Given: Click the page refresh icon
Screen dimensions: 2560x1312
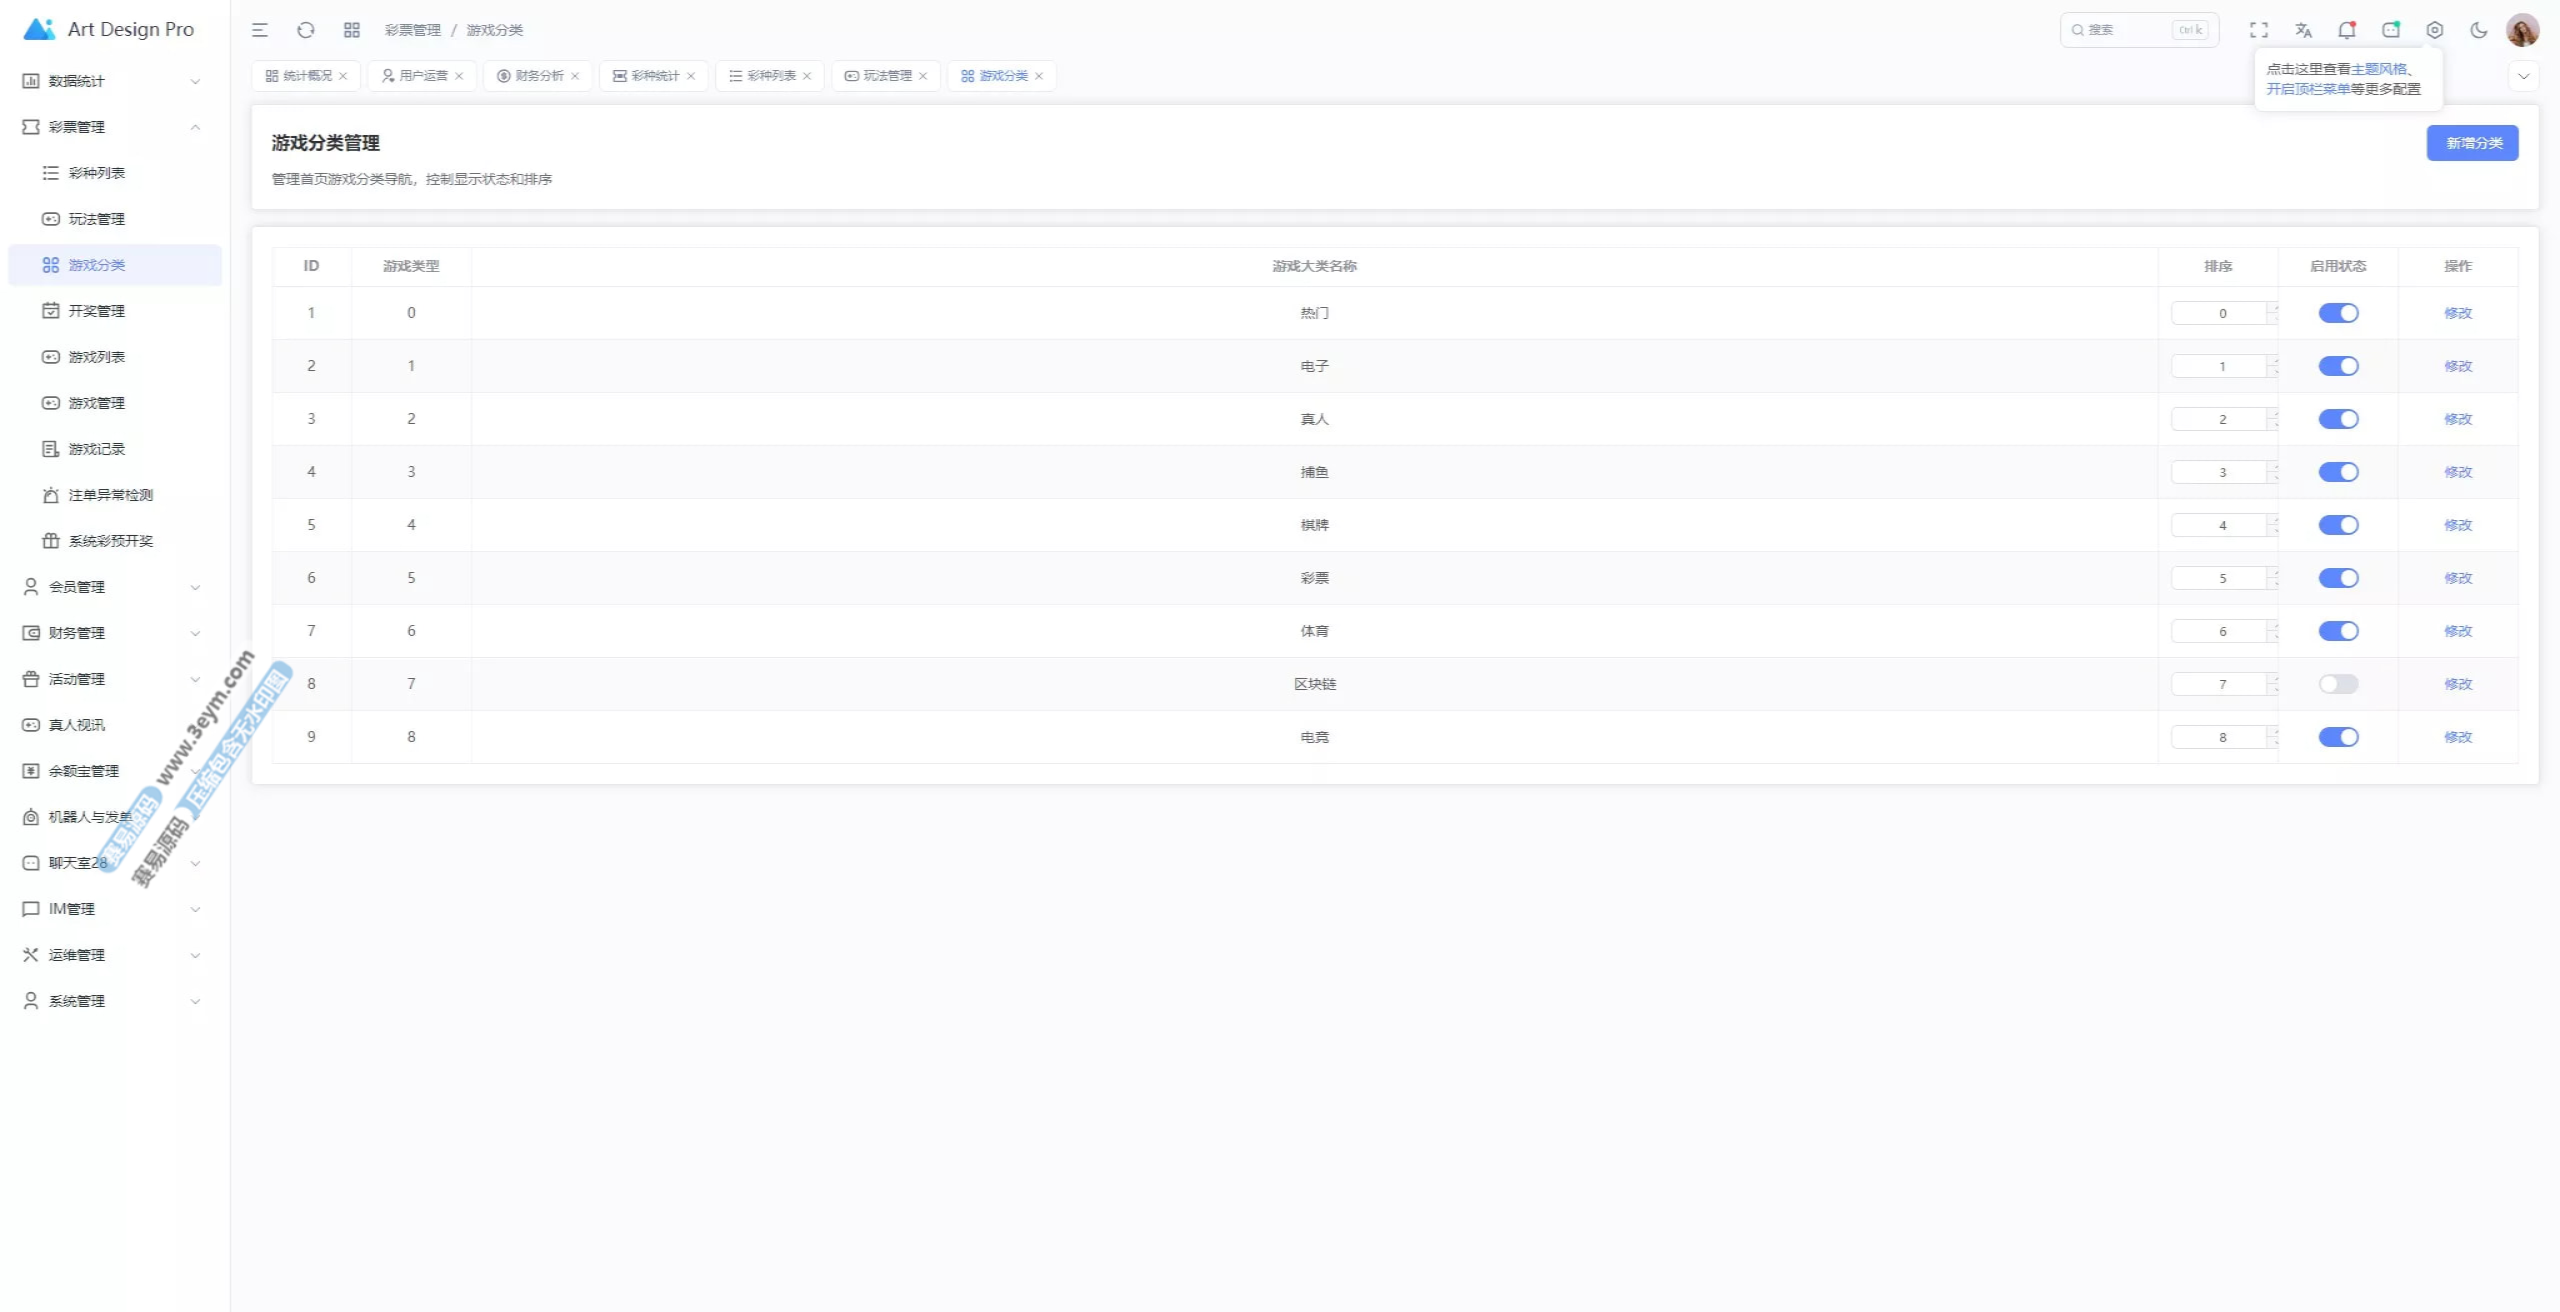Looking at the screenshot, I should [306, 30].
